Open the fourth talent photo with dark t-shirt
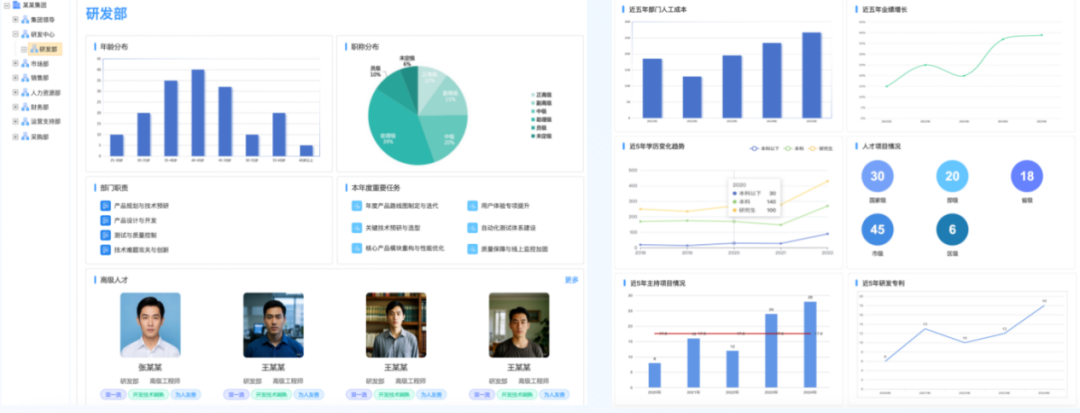 click(519, 325)
